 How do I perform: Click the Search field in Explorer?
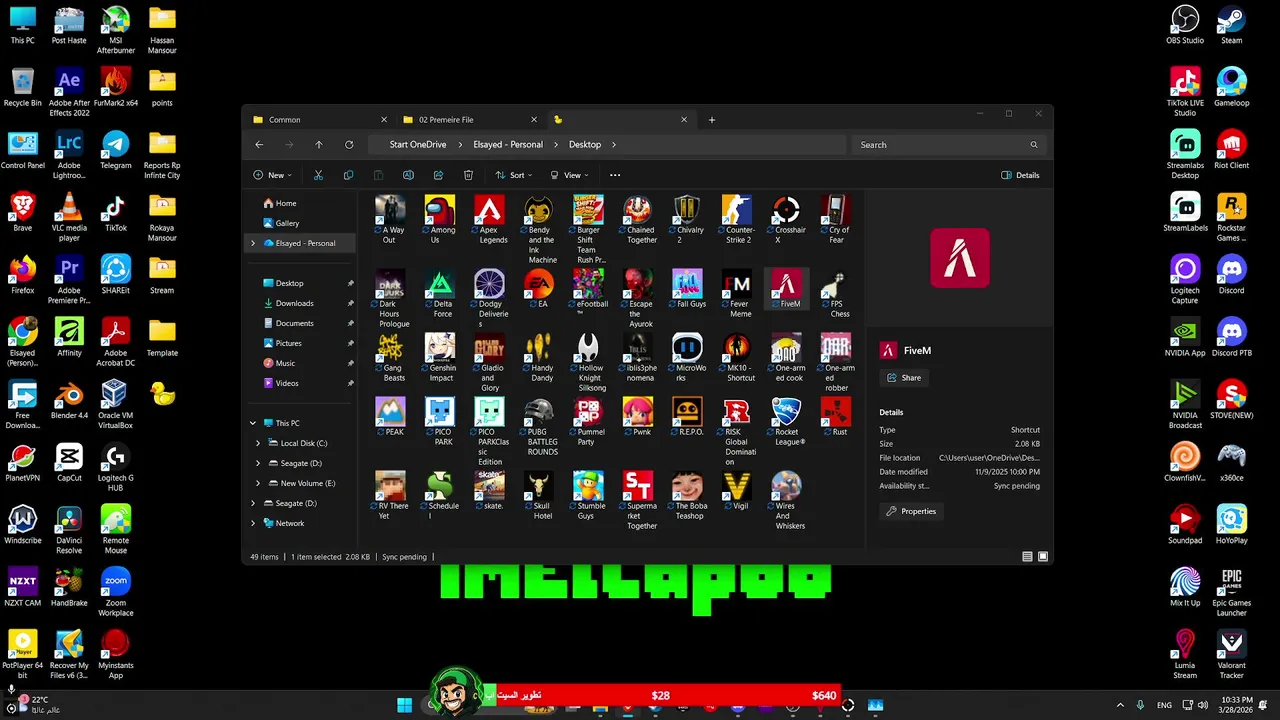point(948,145)
